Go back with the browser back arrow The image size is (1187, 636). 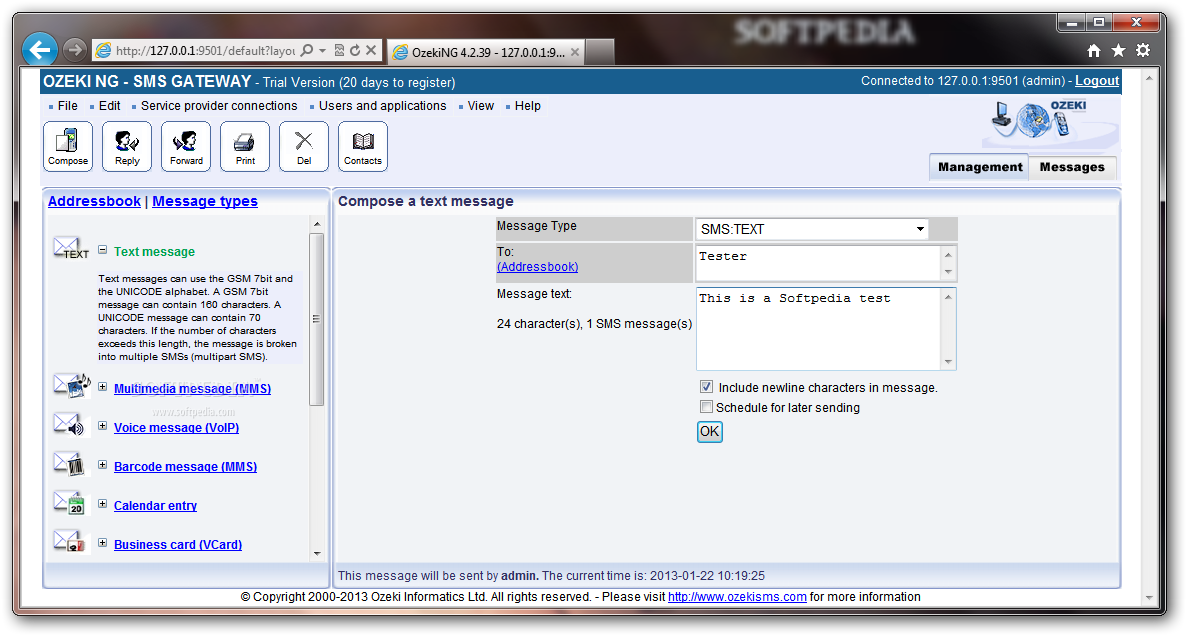click(39, 50)
